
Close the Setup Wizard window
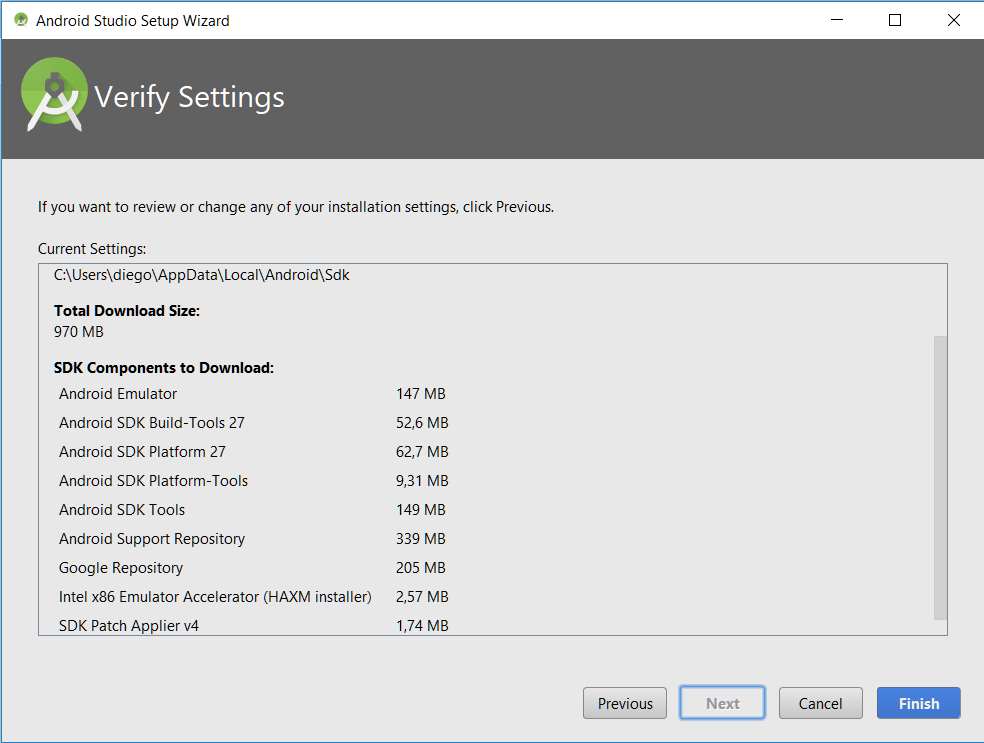pyautogui.click(x=953, y=20)
